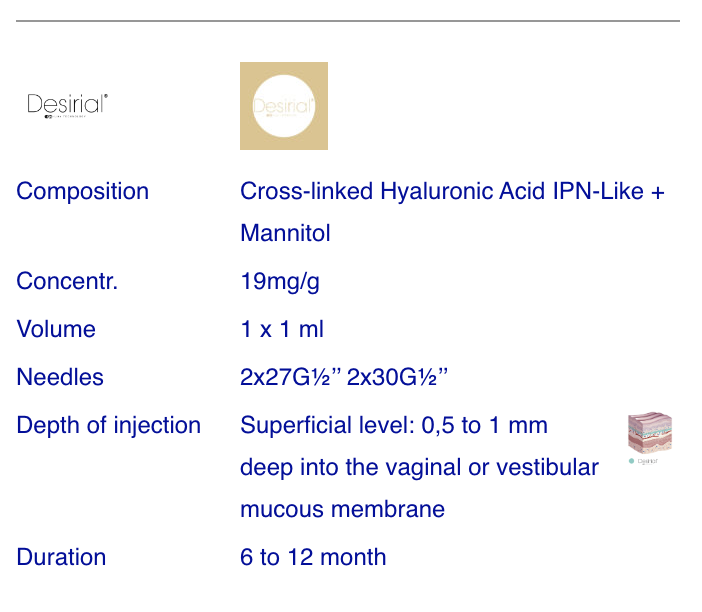The width and height of the screenshot is (702, 612).
Task: Select the Duration label
Action: point(61,557)
